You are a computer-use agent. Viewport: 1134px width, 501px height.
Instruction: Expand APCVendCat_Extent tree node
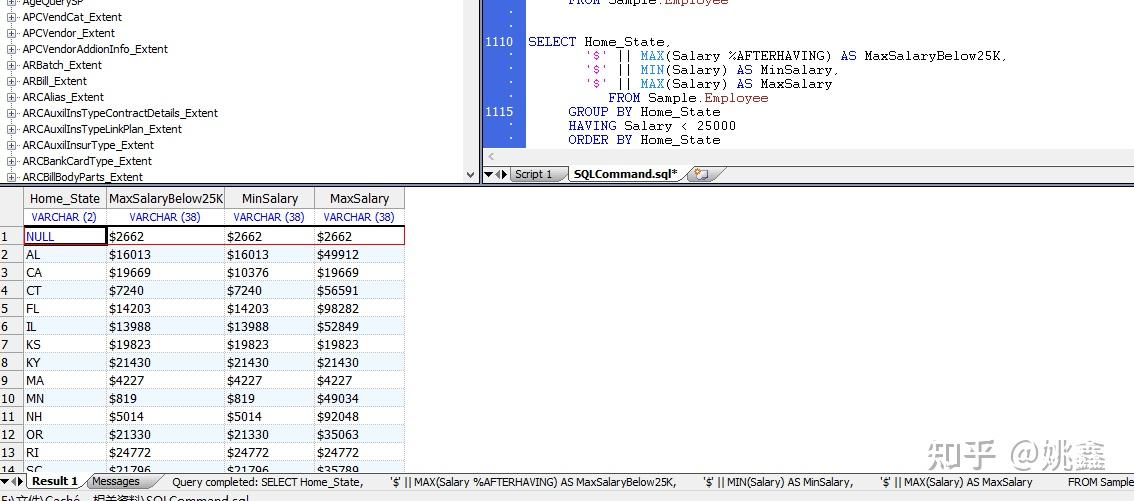pyautogui.click(x=12, y=17)
